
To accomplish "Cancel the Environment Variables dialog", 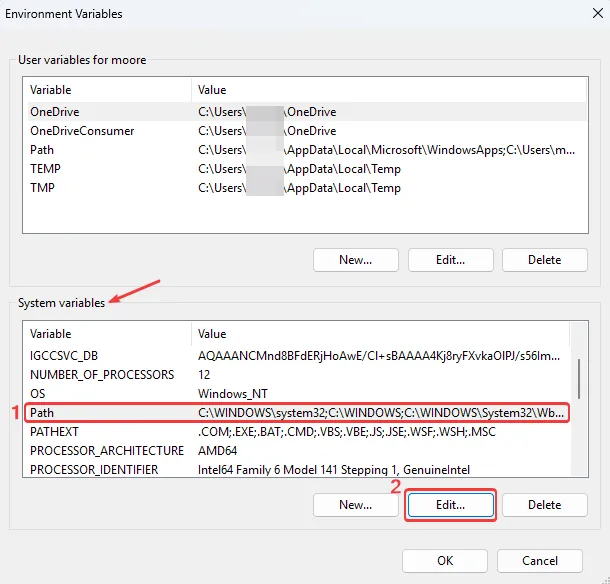I will (540, 561).
